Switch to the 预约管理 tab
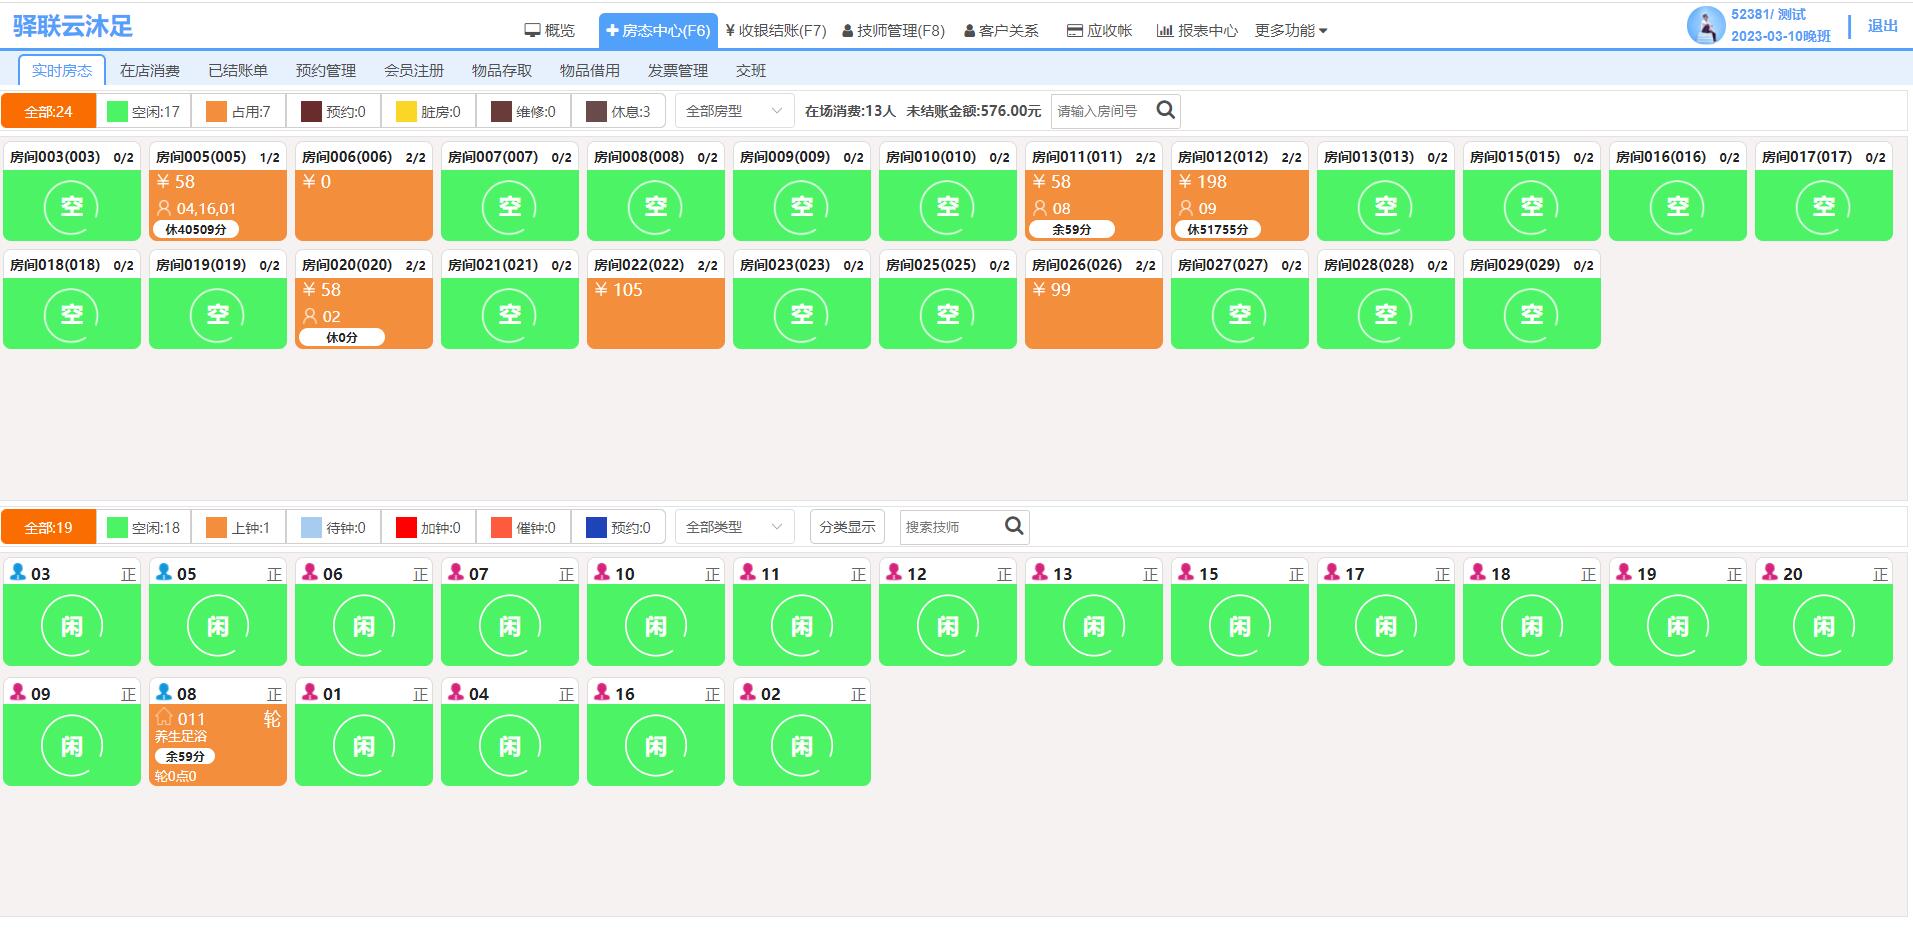 (x=326, y=71)
